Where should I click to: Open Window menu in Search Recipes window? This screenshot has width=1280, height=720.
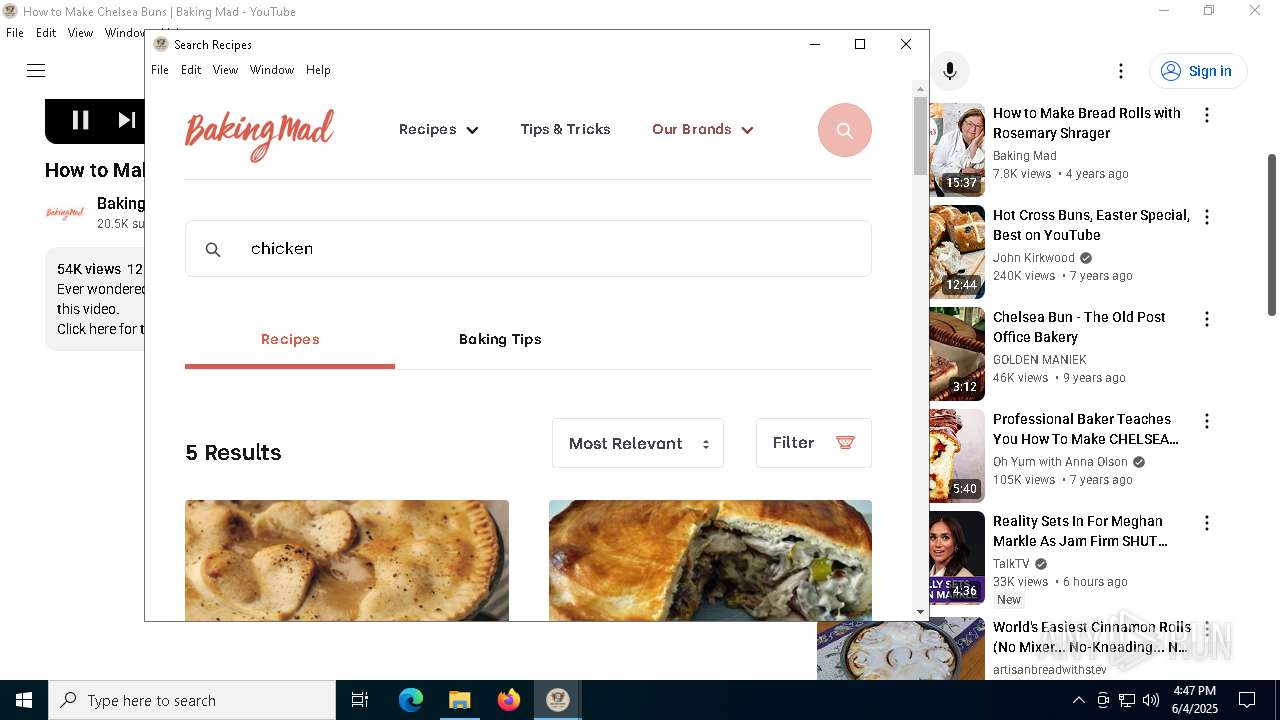(x=272, y=70)
